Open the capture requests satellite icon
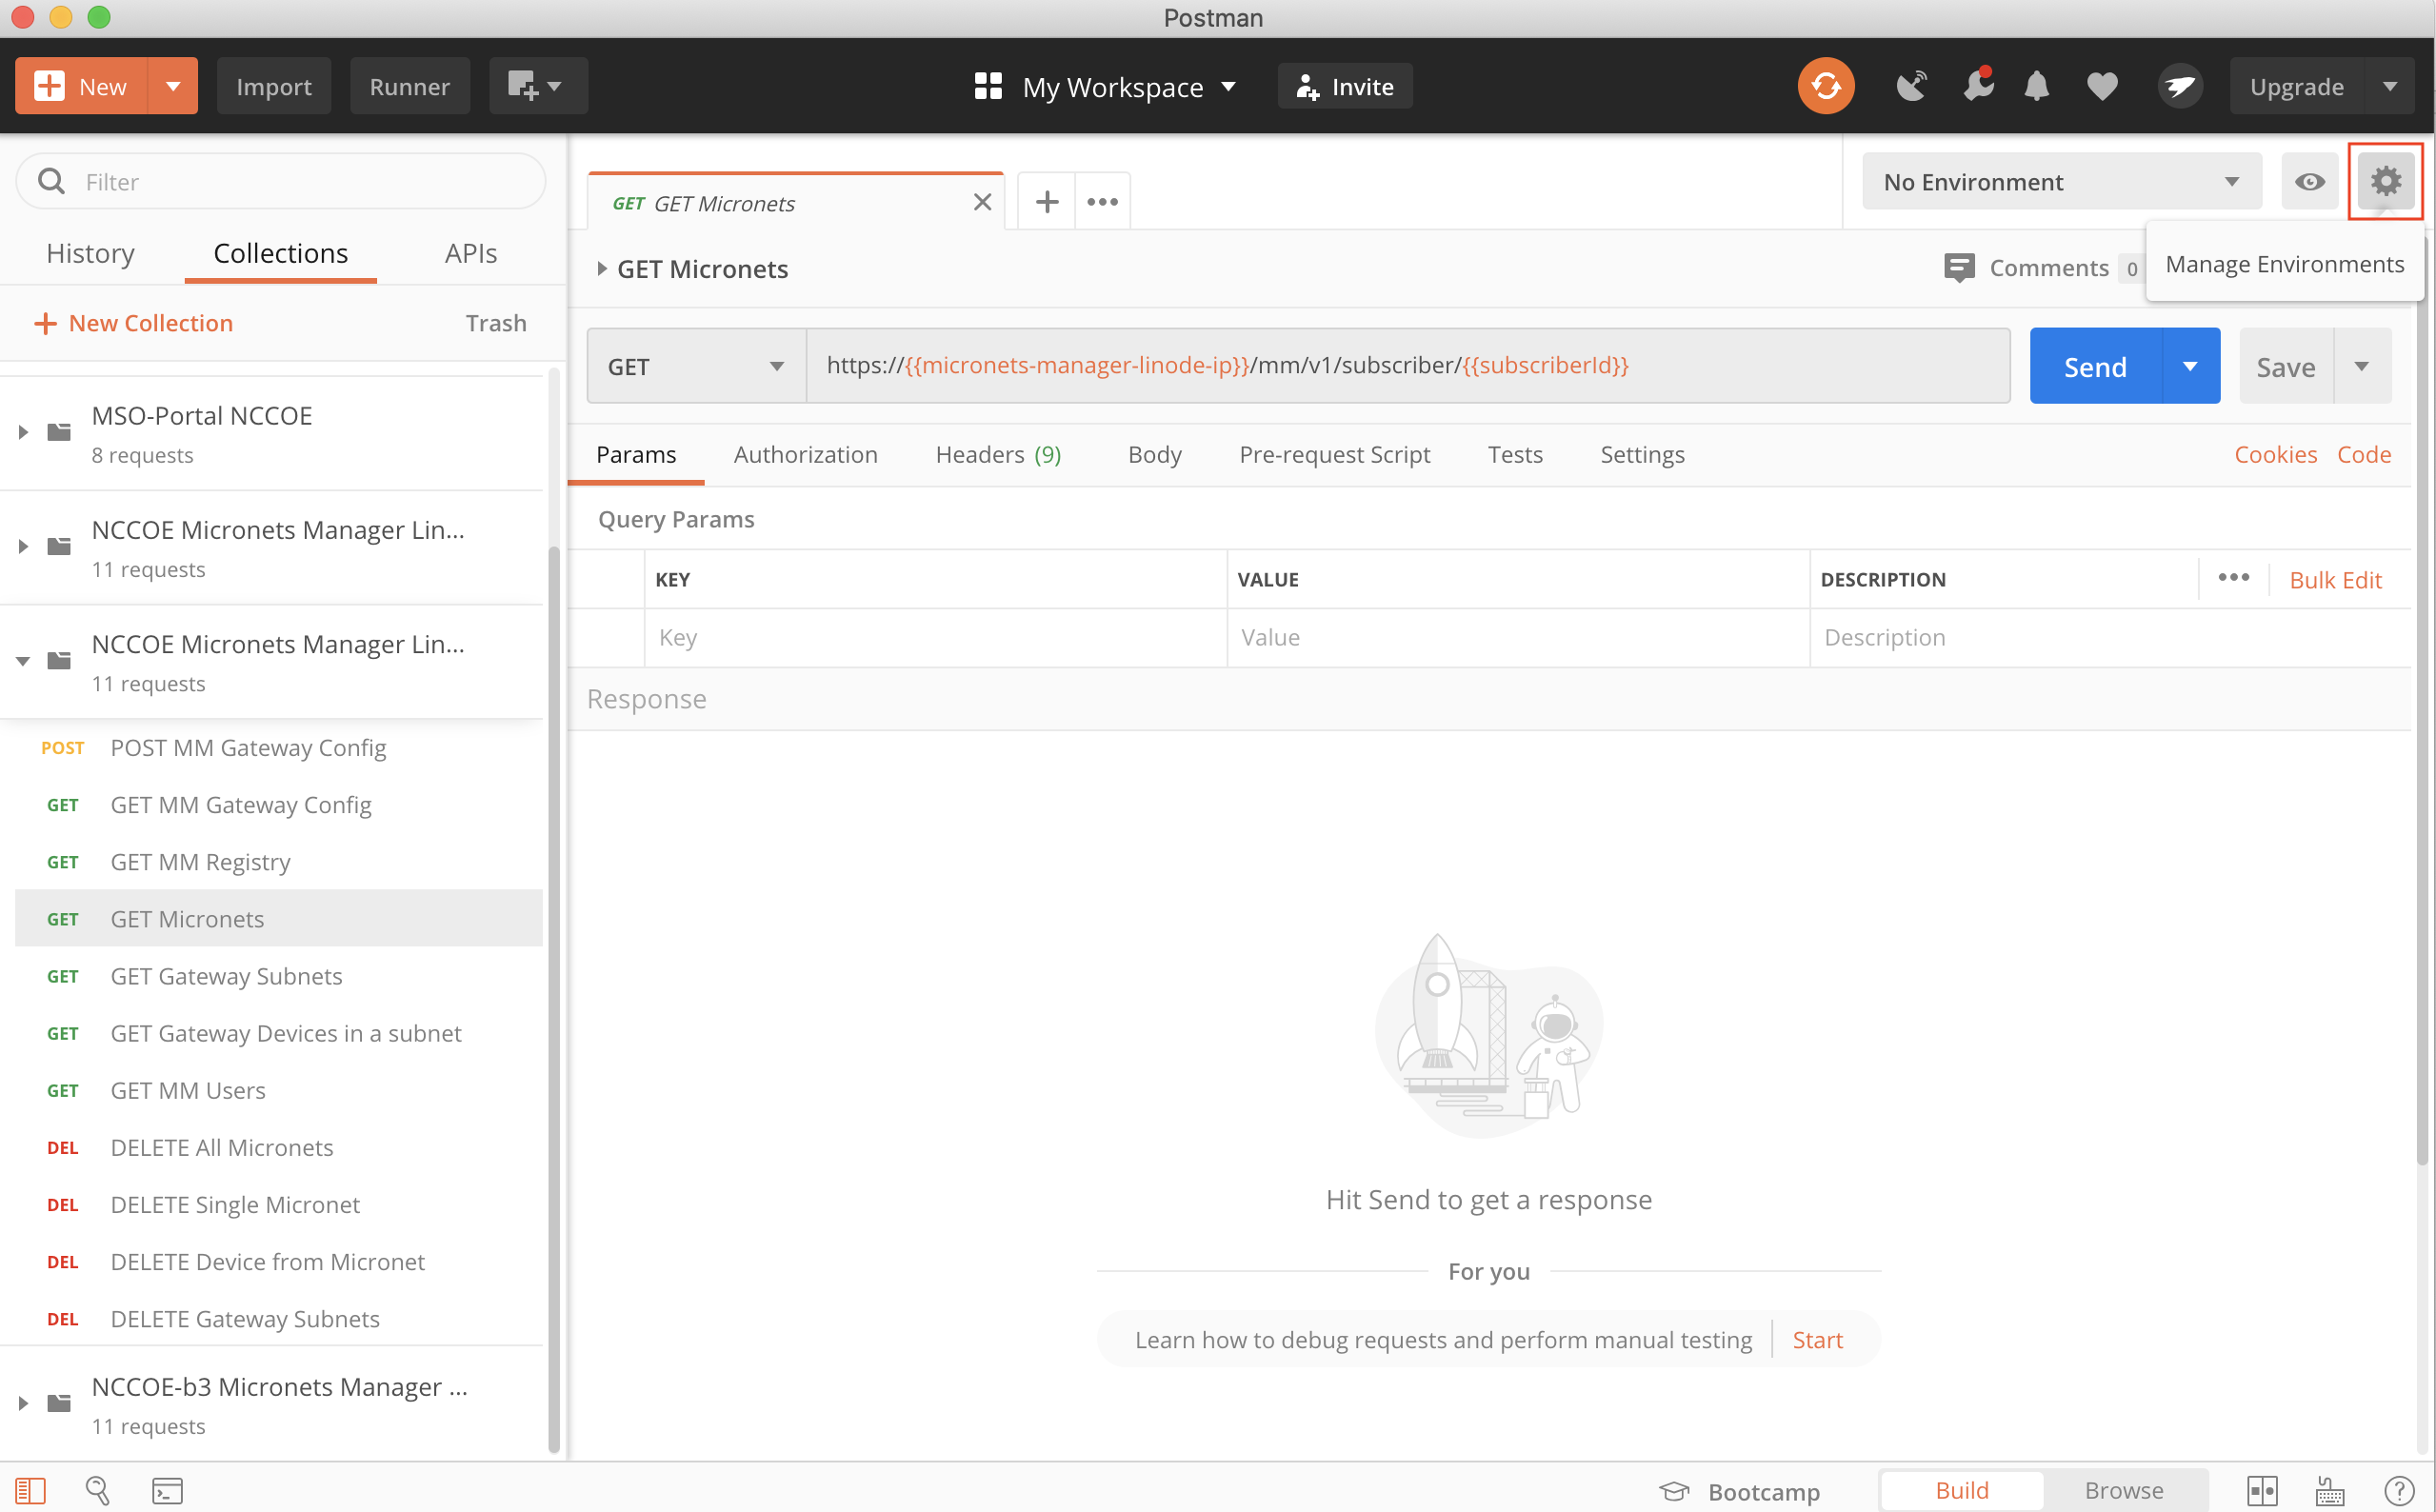This screenshot has height=1512, width=2436. click(1911, 86)
